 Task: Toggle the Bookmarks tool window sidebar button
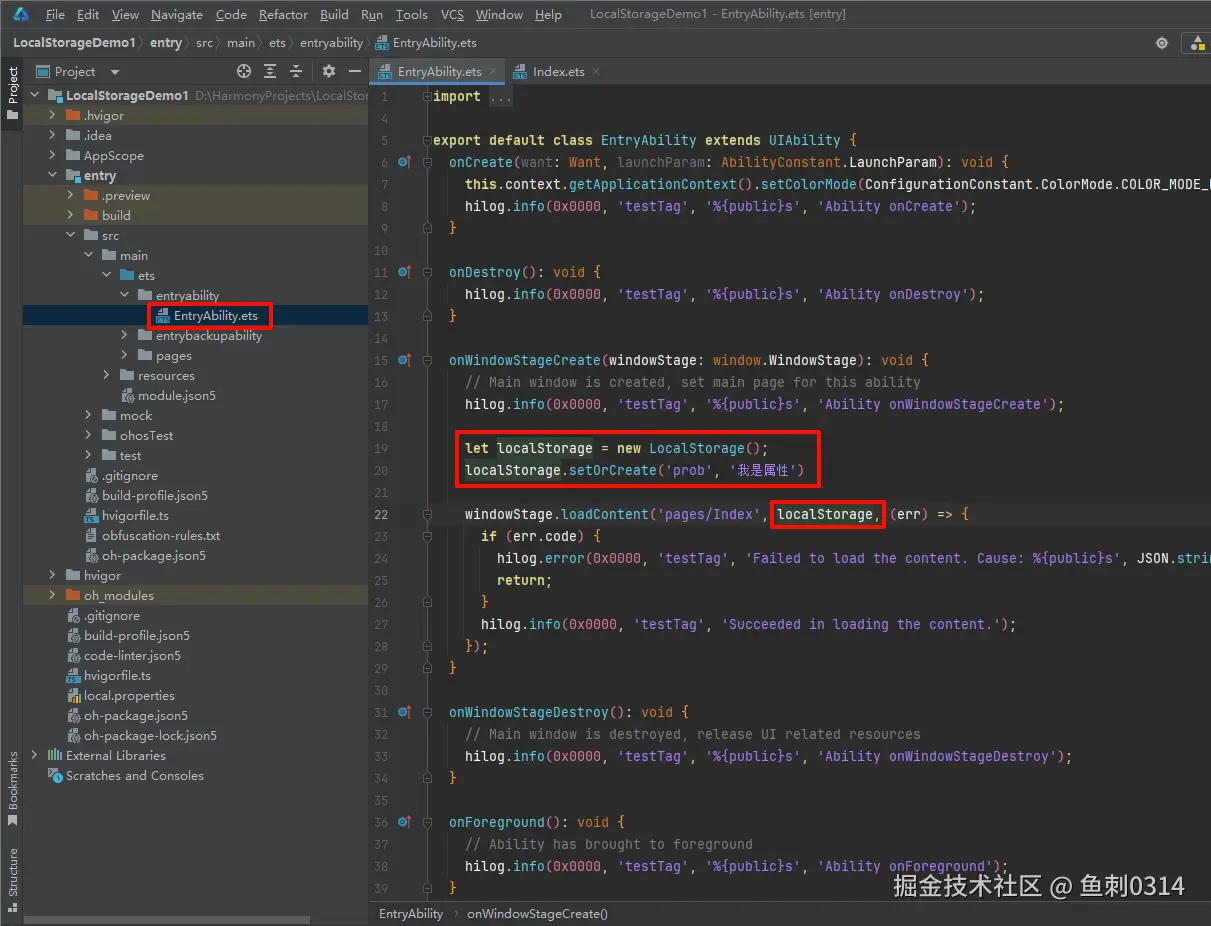tap(12, 789)
